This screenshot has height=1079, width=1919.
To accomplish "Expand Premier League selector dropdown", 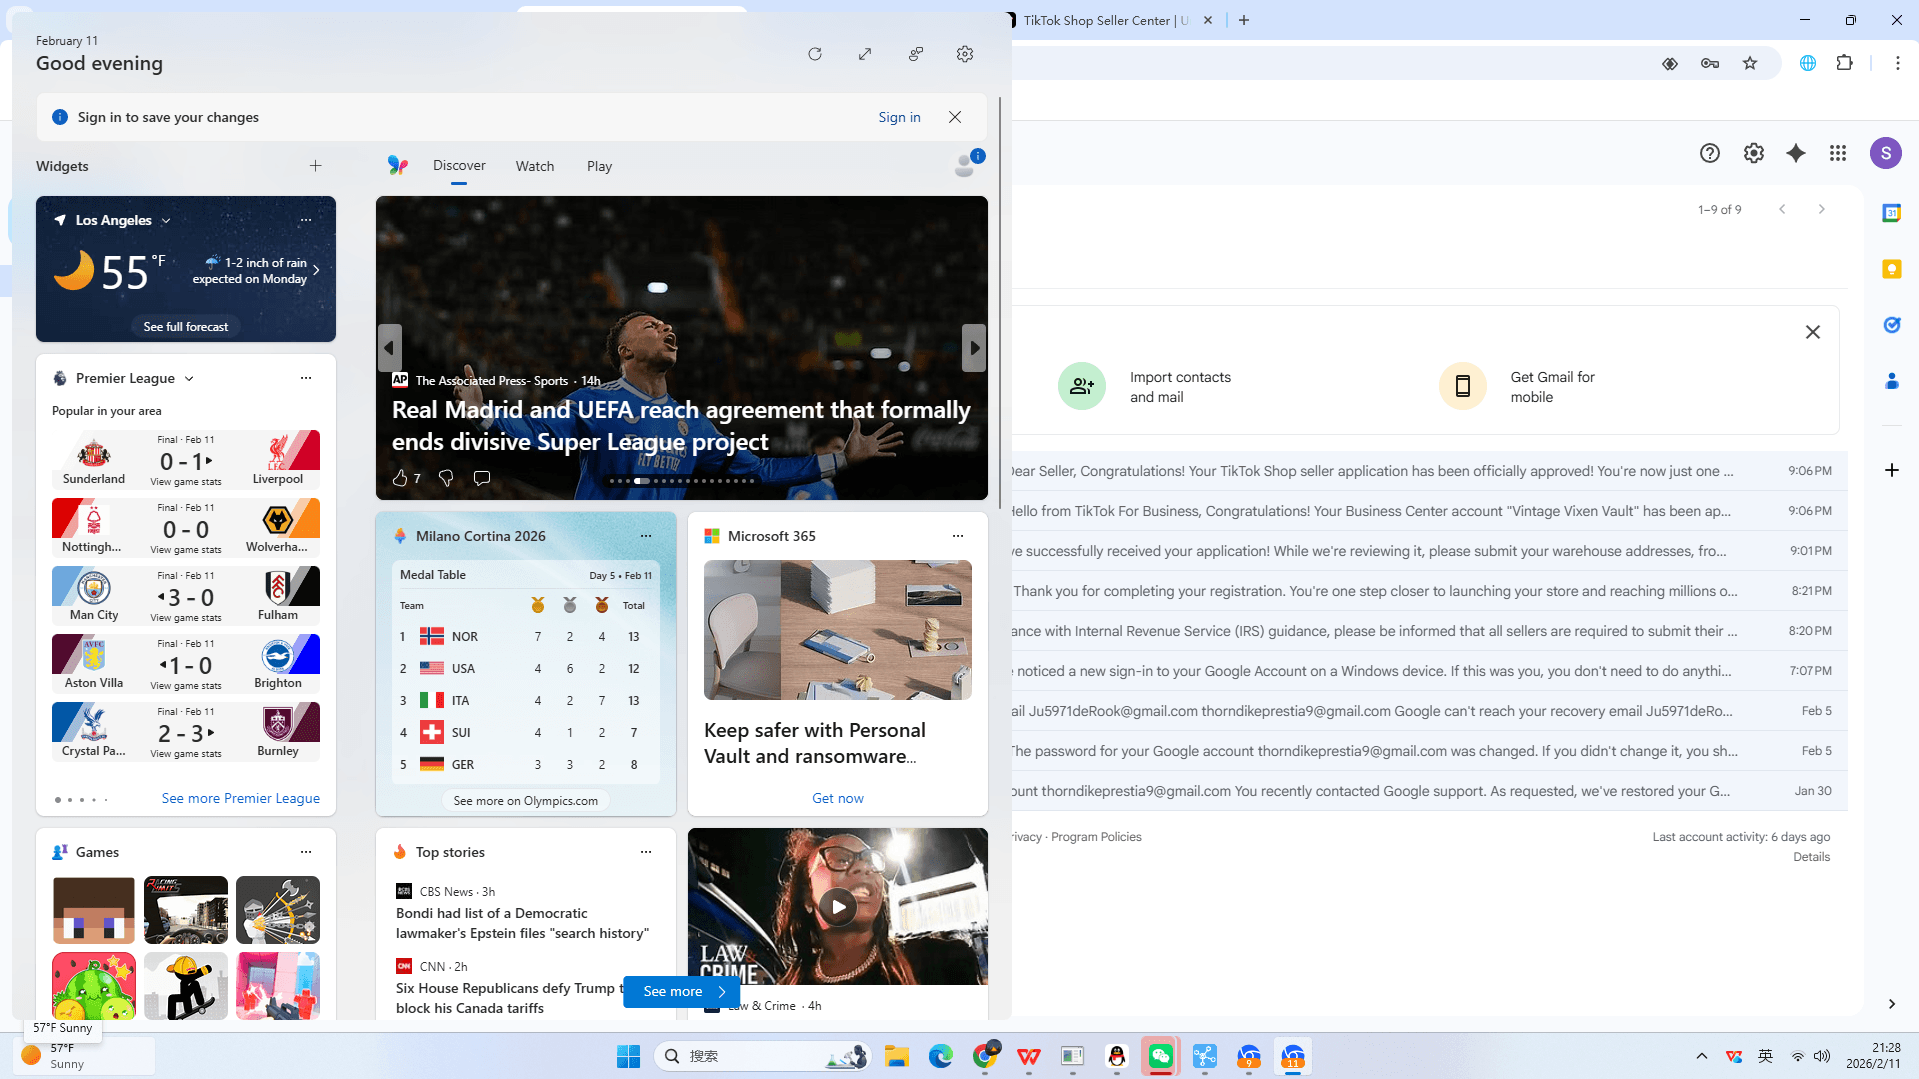I will (189, 378).
